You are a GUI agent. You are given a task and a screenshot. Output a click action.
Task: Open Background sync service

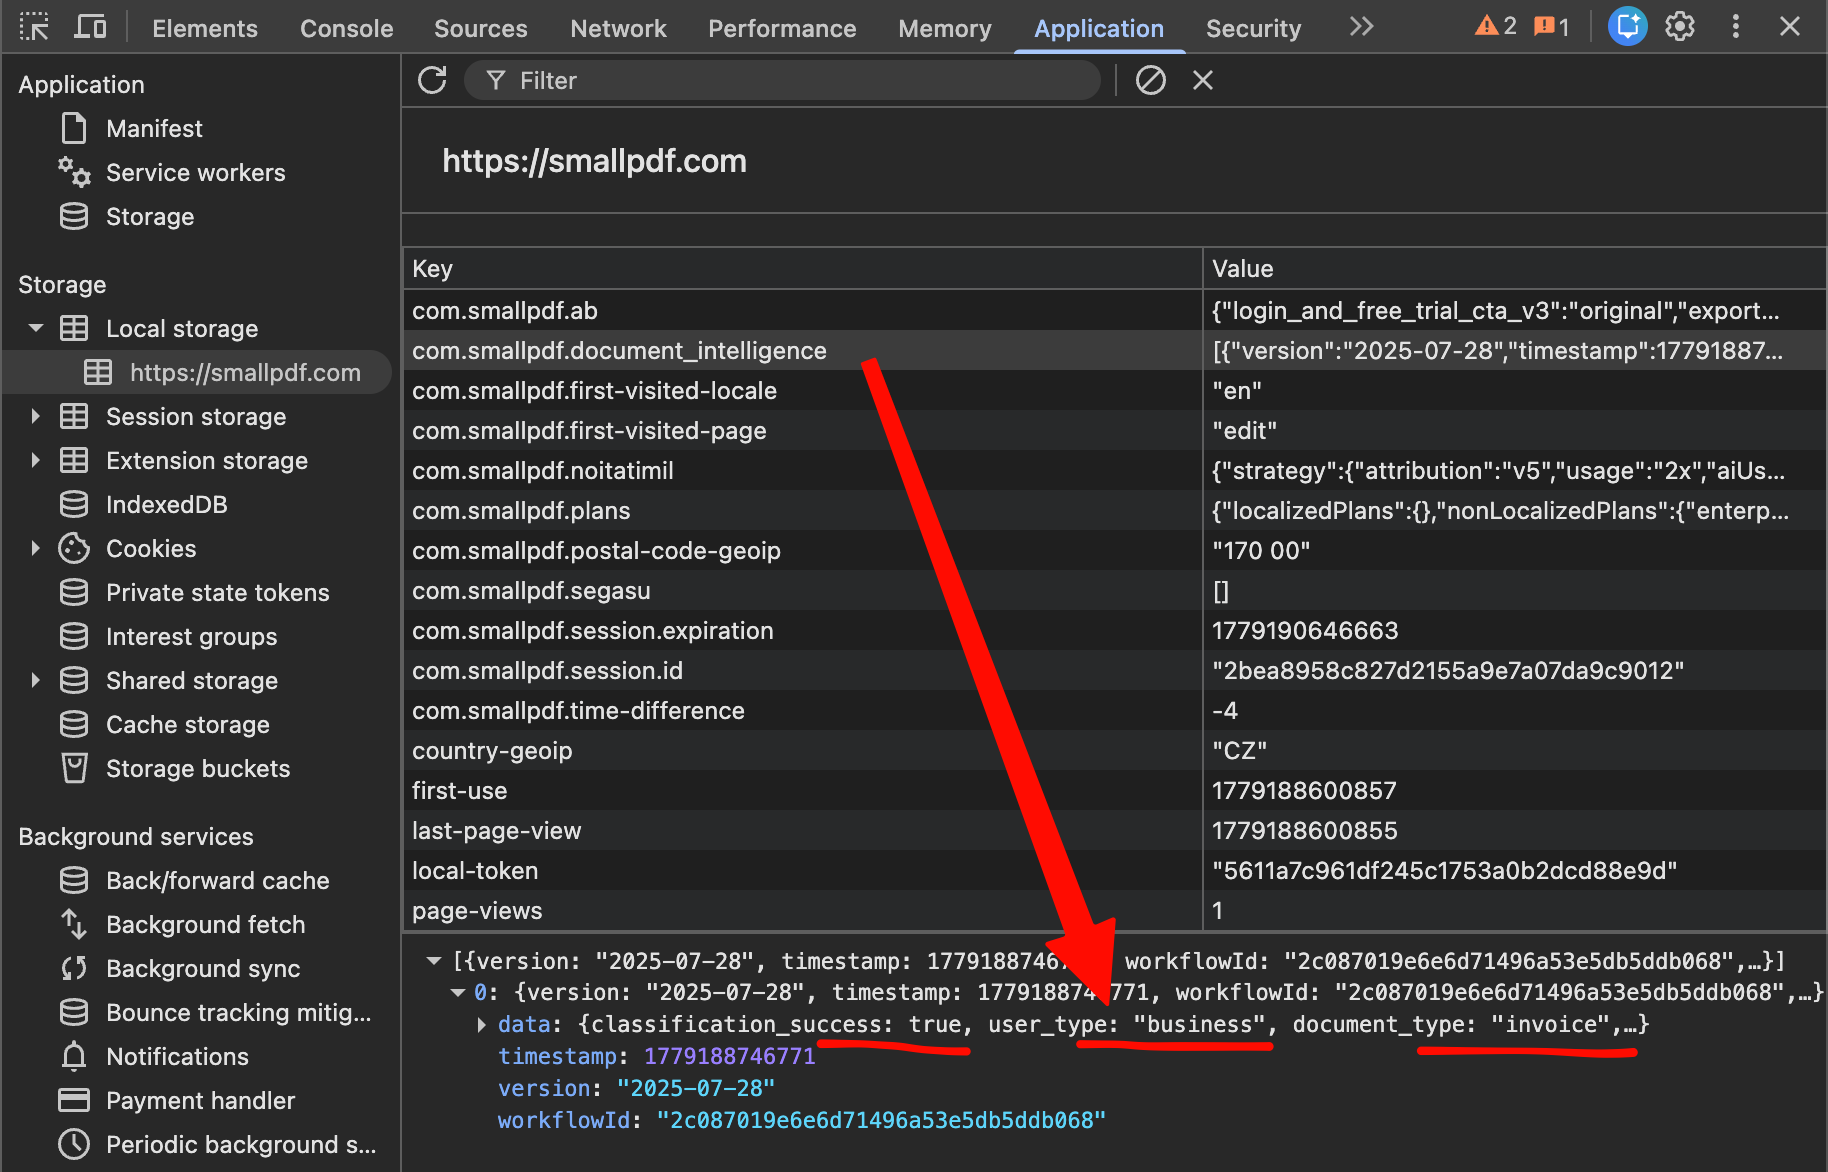pos(202,968)
